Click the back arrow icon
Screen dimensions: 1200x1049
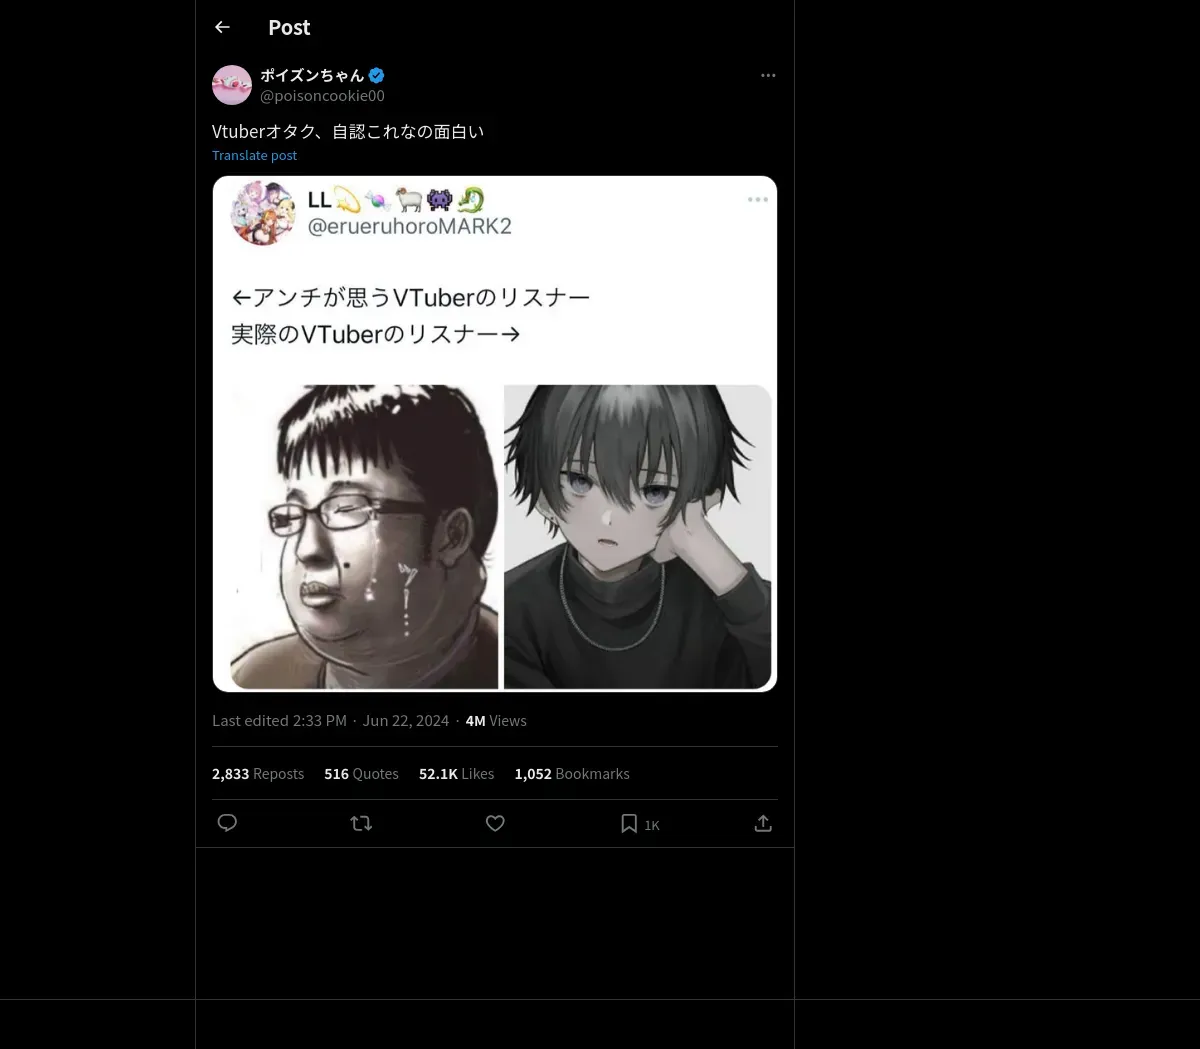click(x=222, y=27)
